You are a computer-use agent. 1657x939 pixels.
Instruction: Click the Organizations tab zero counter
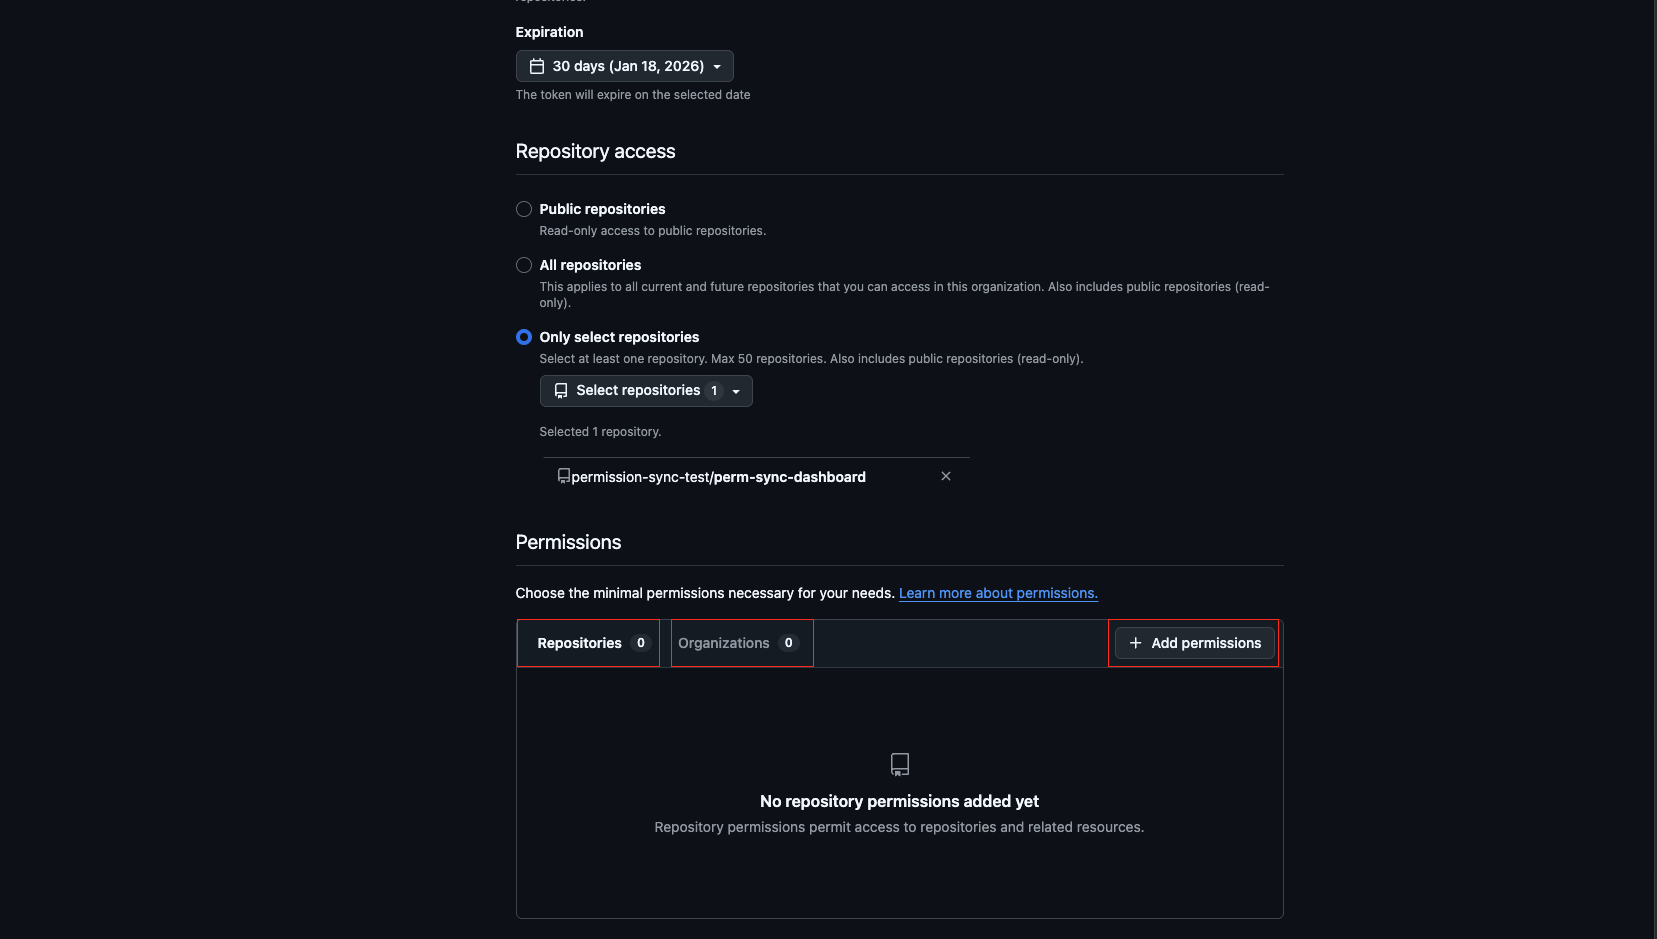coord(788,643)
